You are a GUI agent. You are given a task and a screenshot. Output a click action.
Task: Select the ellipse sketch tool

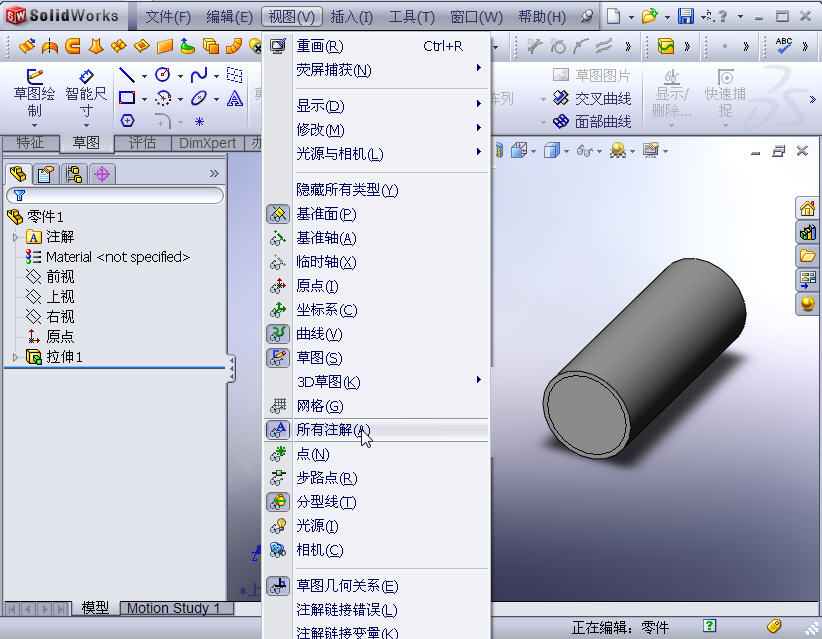(x=199, y=98)
